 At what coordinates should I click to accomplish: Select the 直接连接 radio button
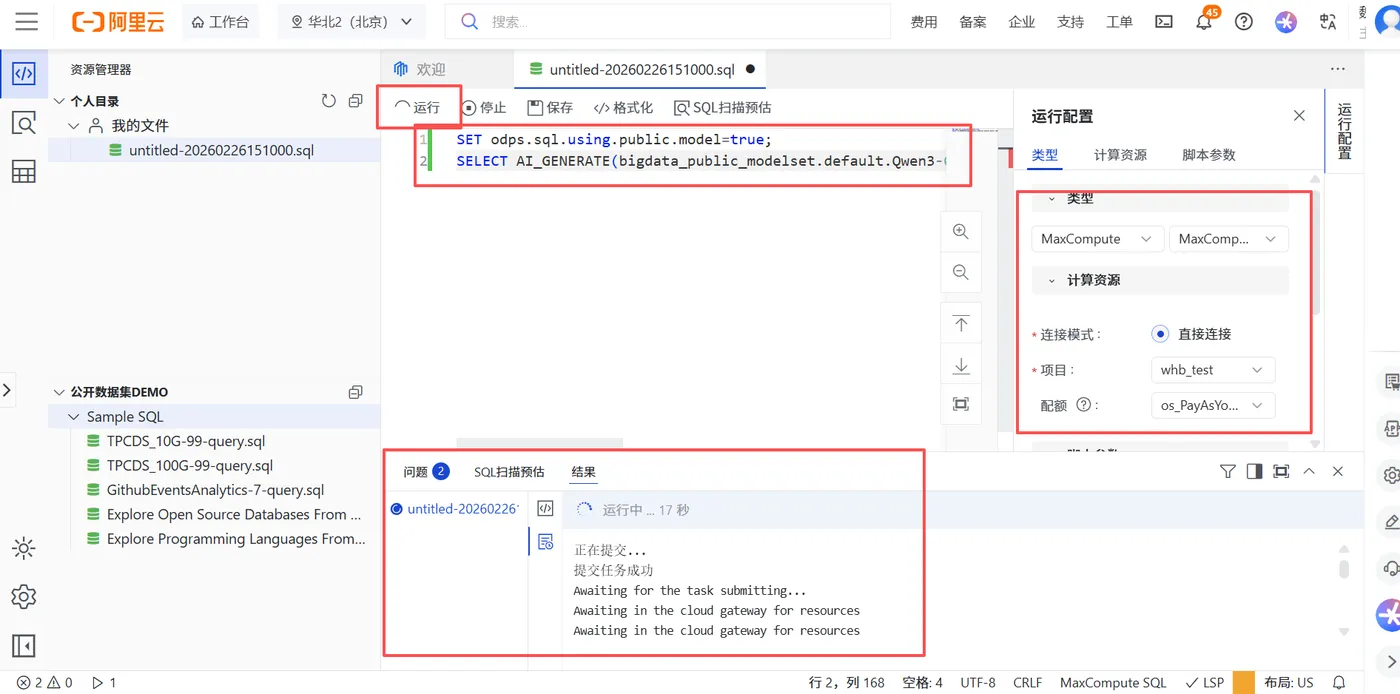(1160, 334)
